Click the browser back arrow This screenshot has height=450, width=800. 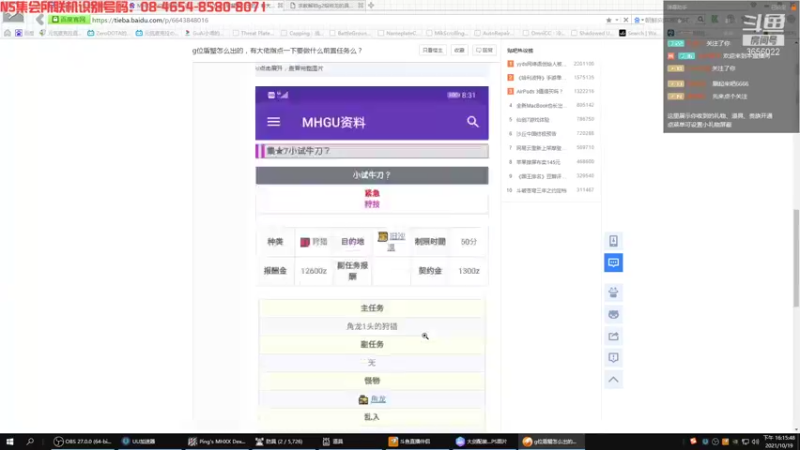pos(39,20)
